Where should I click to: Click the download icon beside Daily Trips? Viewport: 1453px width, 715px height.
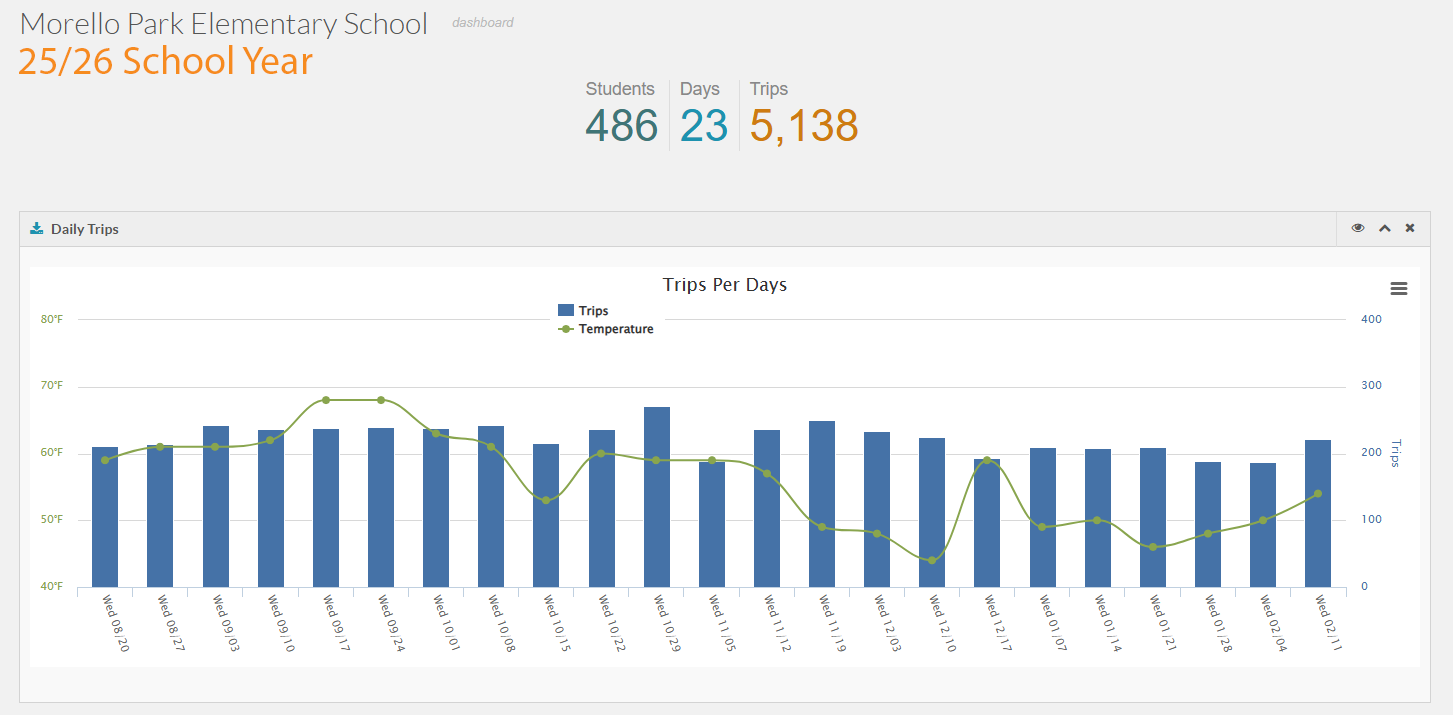click(x=37, y=229)
